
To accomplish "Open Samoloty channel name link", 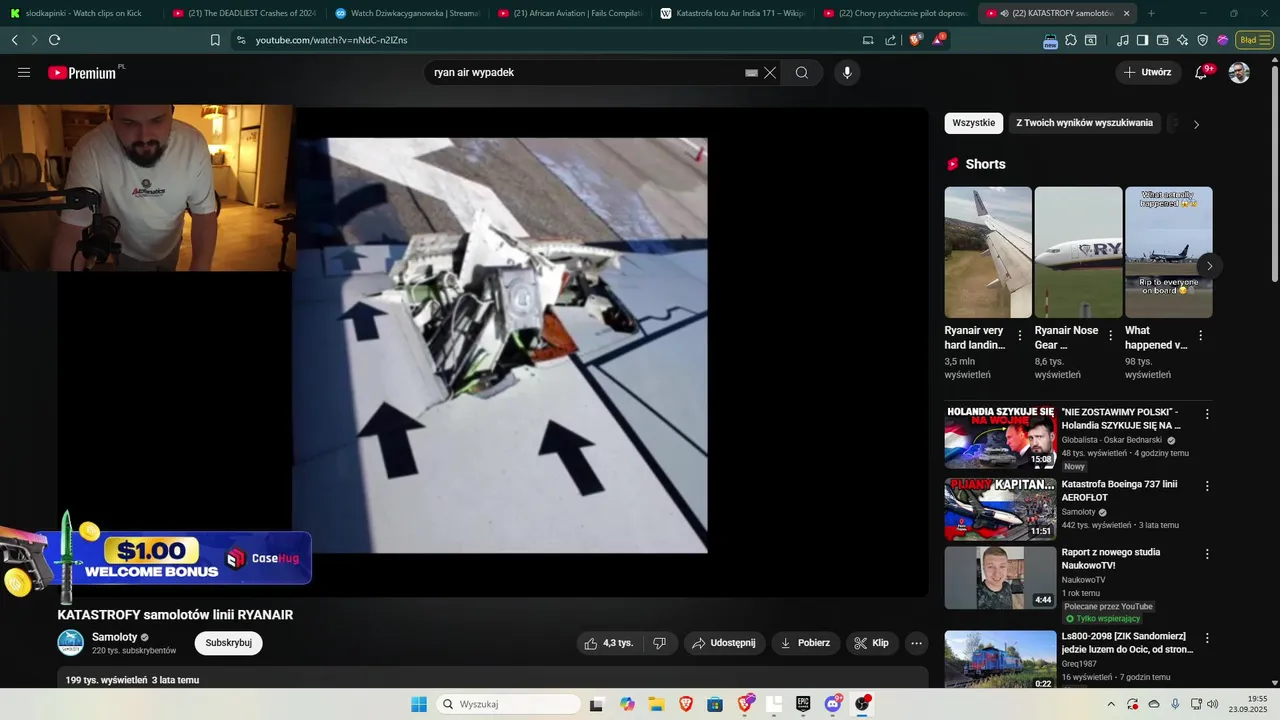I will pos(114,637).
